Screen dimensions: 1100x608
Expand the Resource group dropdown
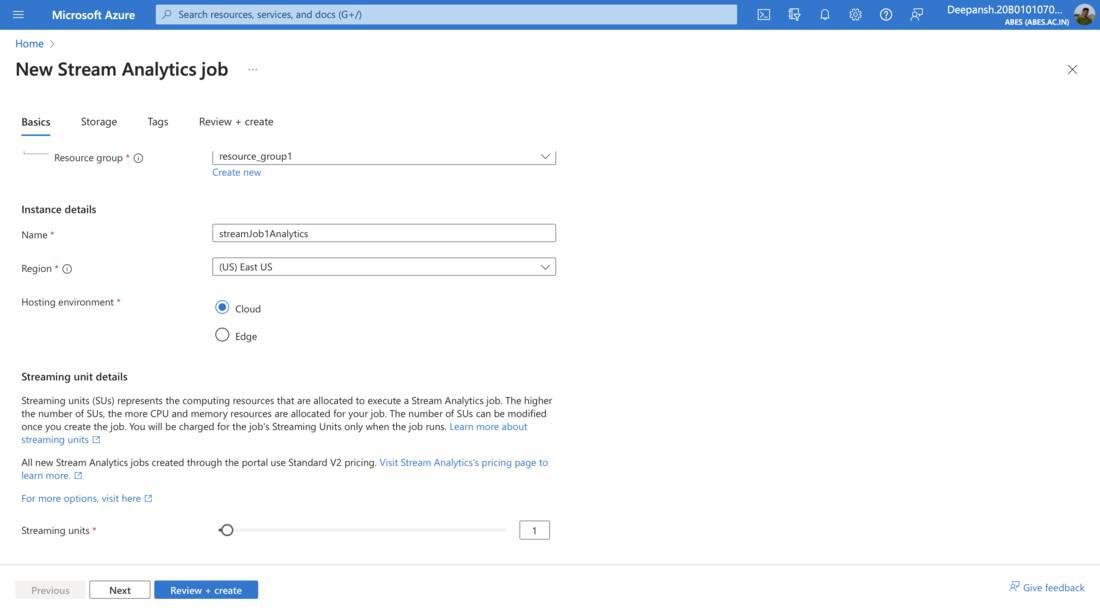click(x=384, y=157)
